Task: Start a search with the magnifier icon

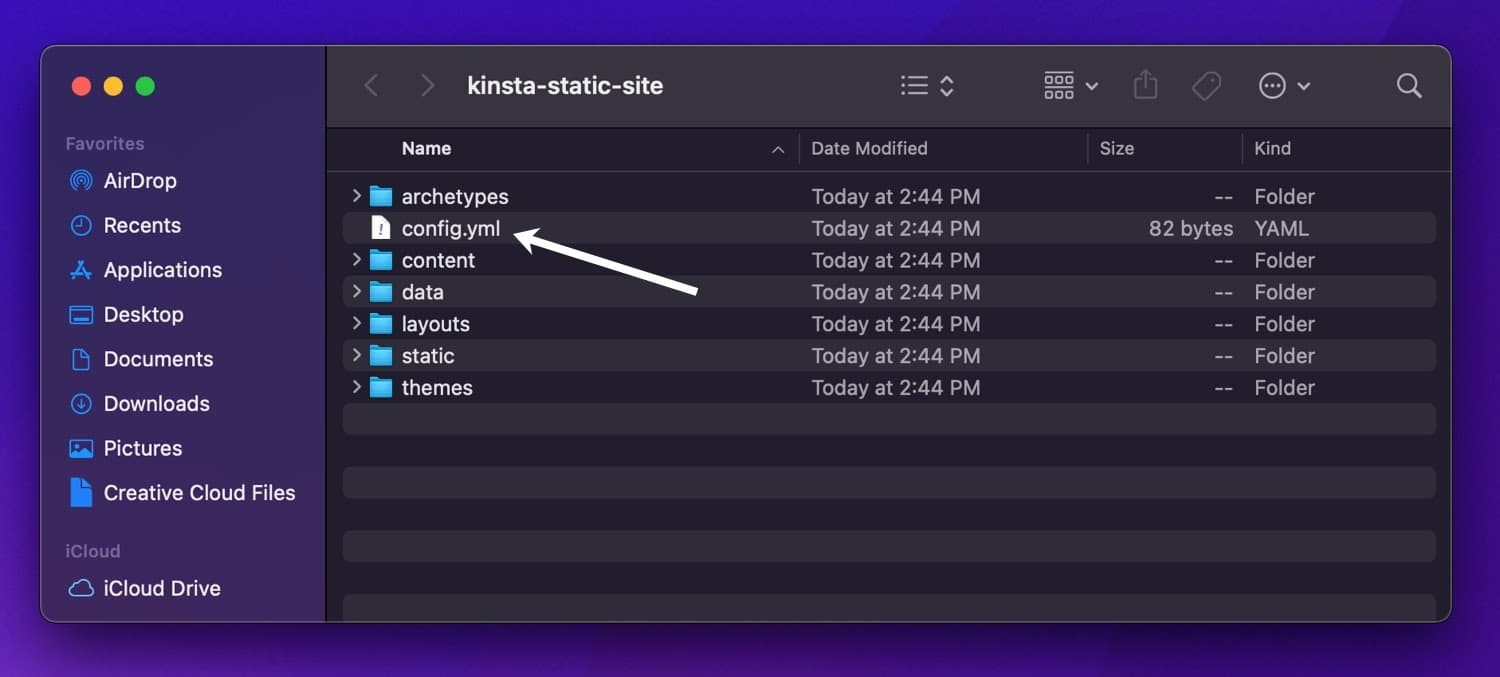Action: point(1408,85)
